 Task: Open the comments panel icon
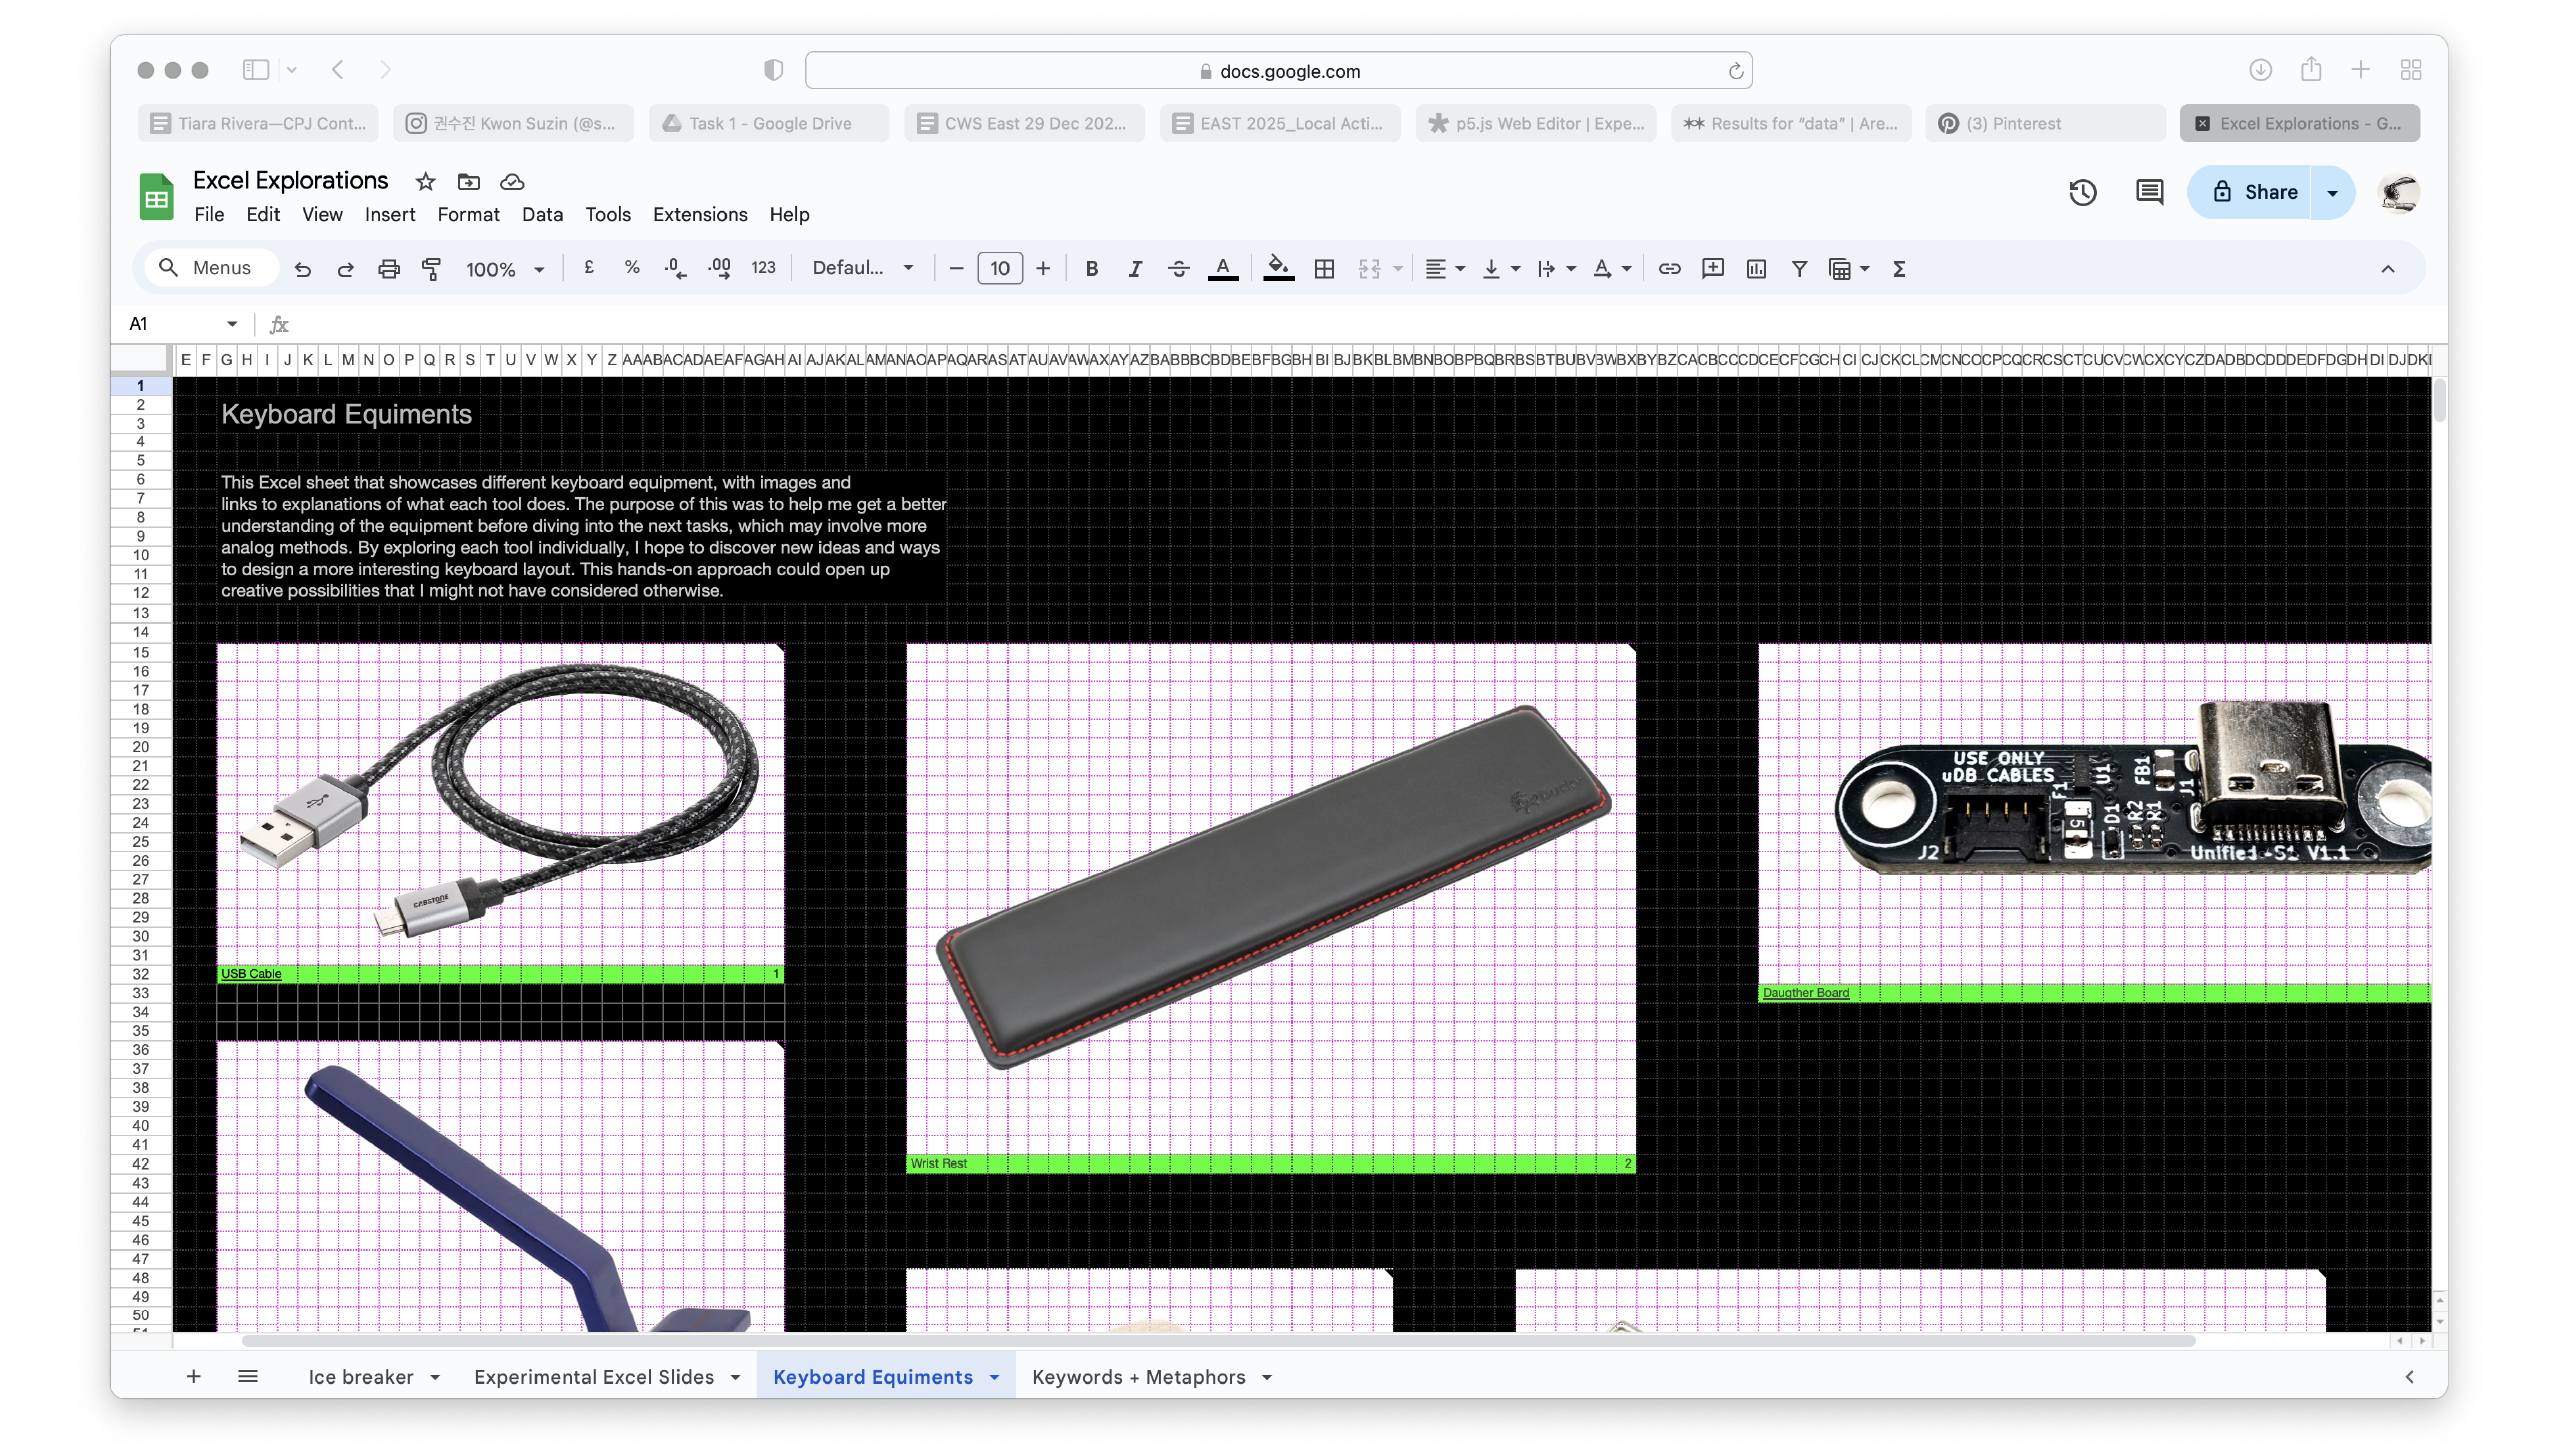pos(2149,192)
